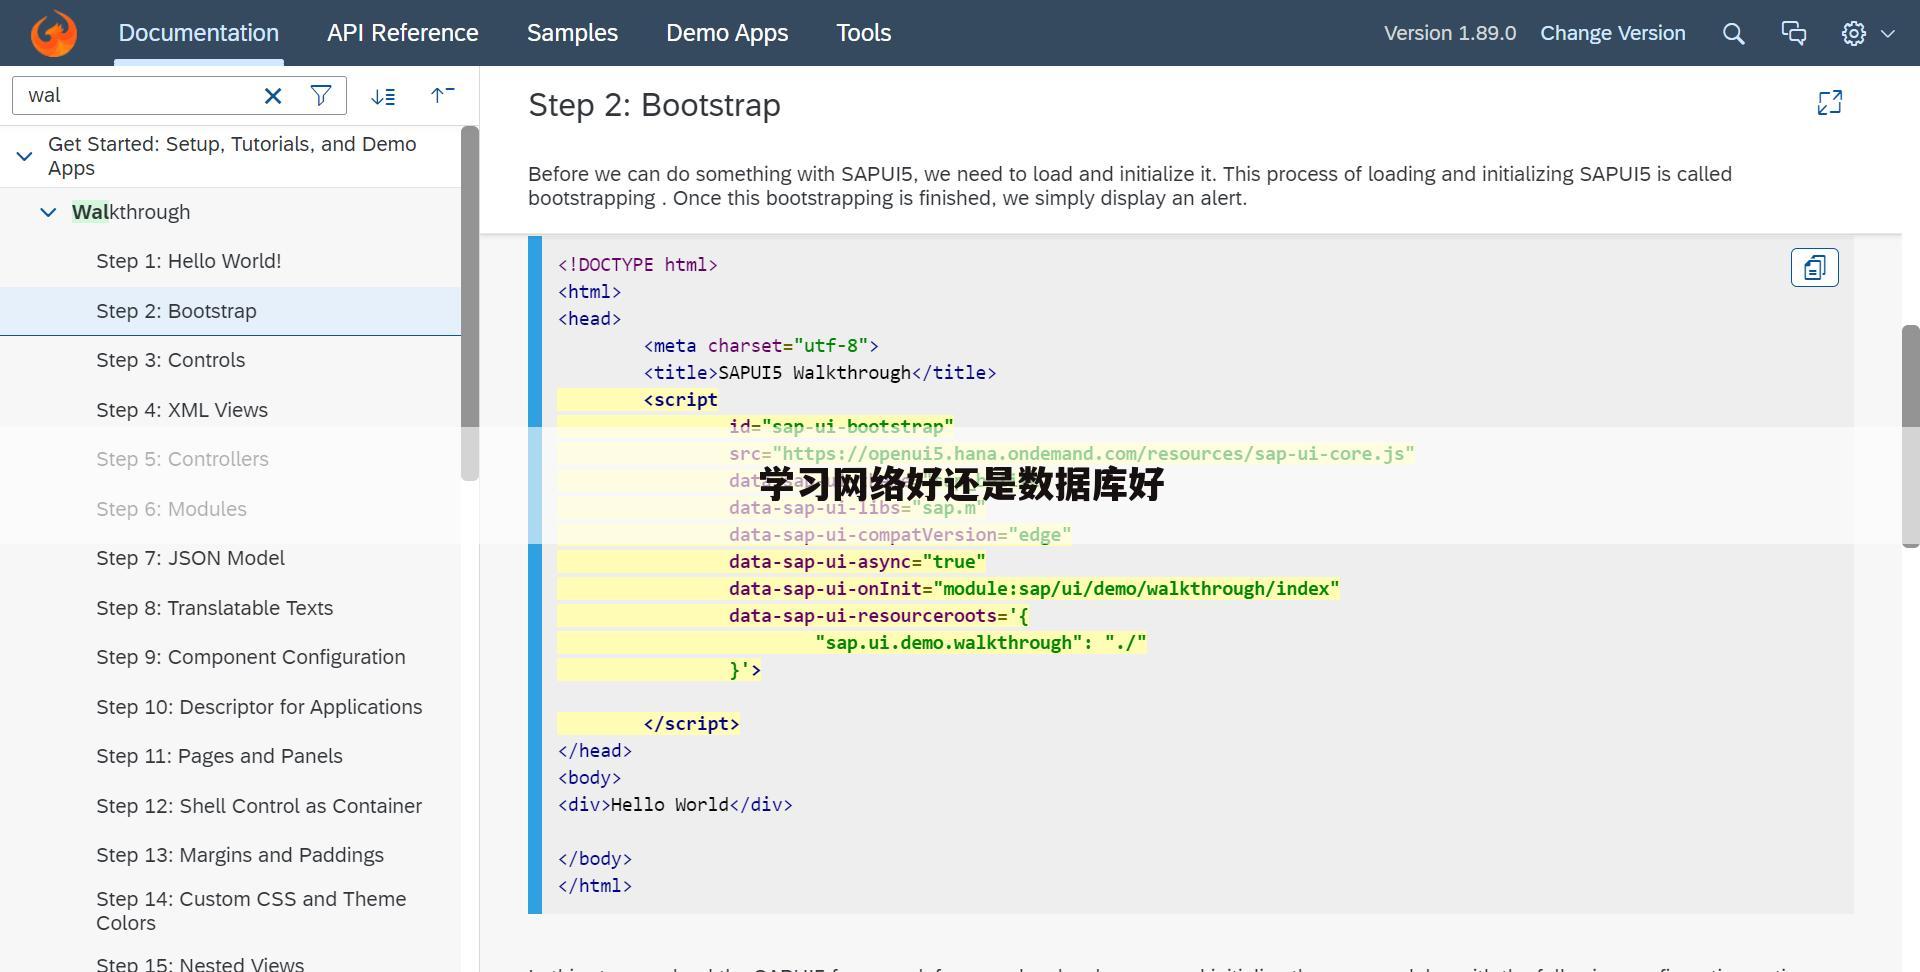Select Step 2: Bootstrap tree item
Image resolution: width=1920 pixels, height=972 pixels.
230,311
